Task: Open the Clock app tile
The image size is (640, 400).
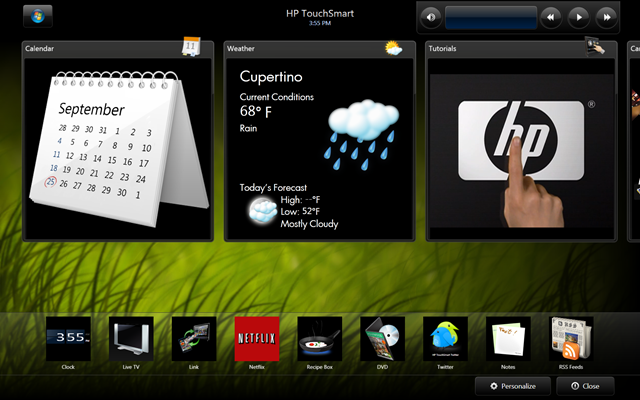Action: pos(68,339)
